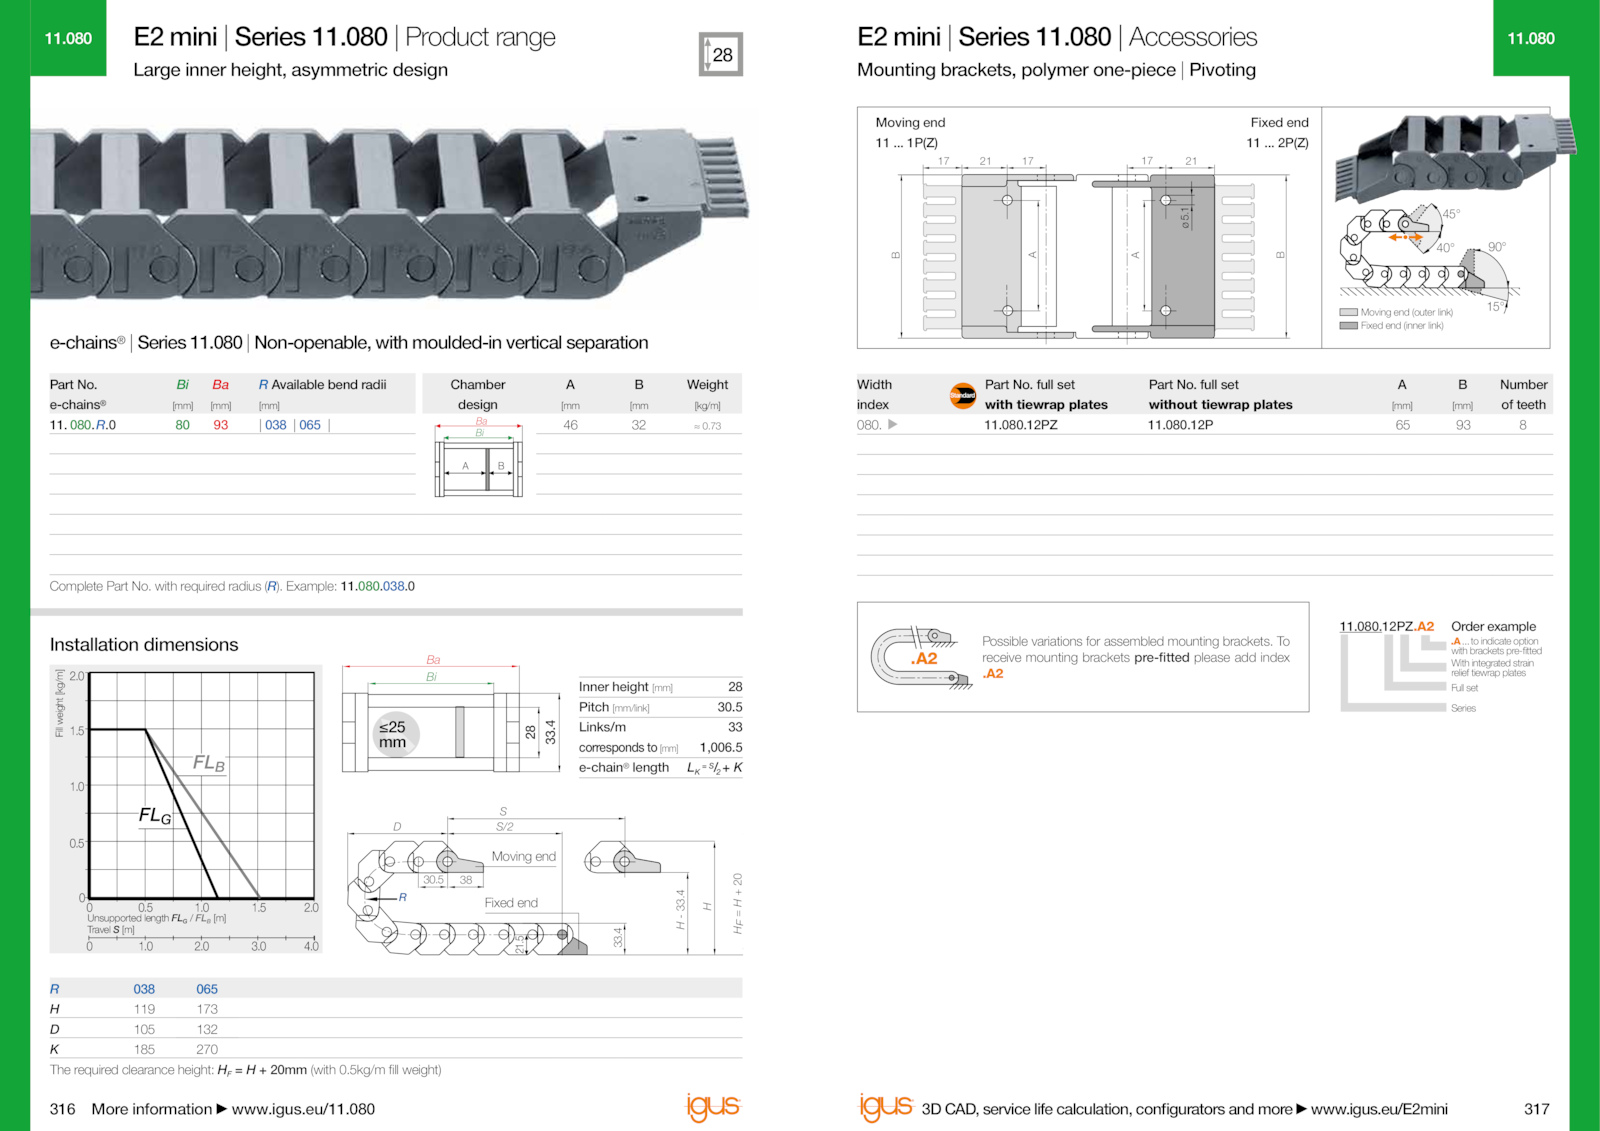
Task: Click the Ba value 93 in e-chains table
Action: pos(221,425)
